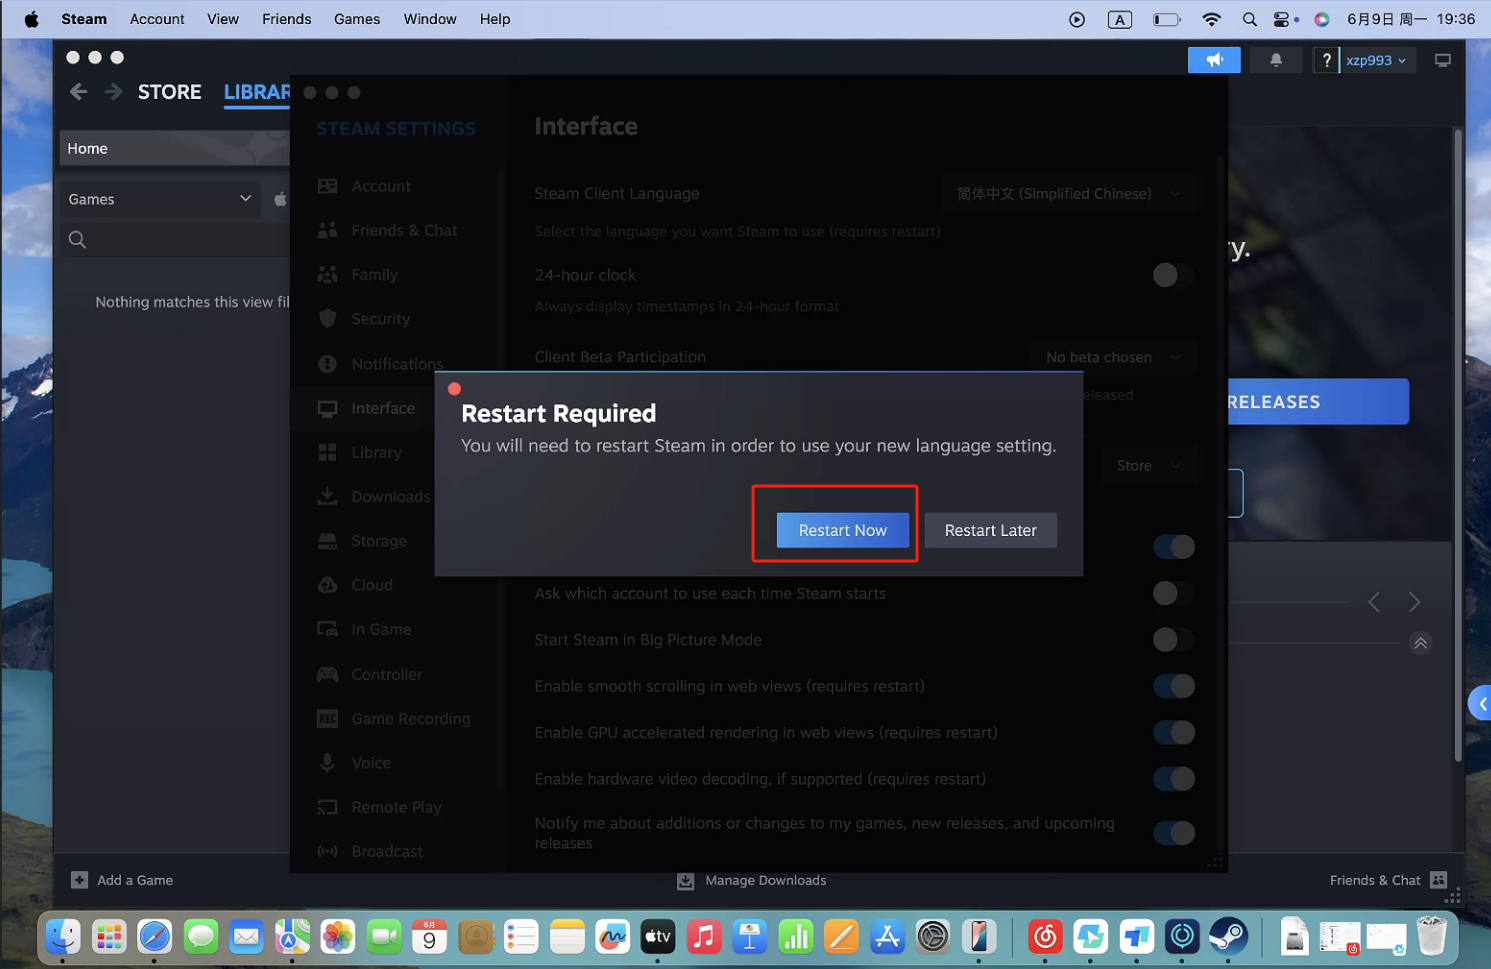
Task: Switch to the STORE tab
Action: (169, 92)
